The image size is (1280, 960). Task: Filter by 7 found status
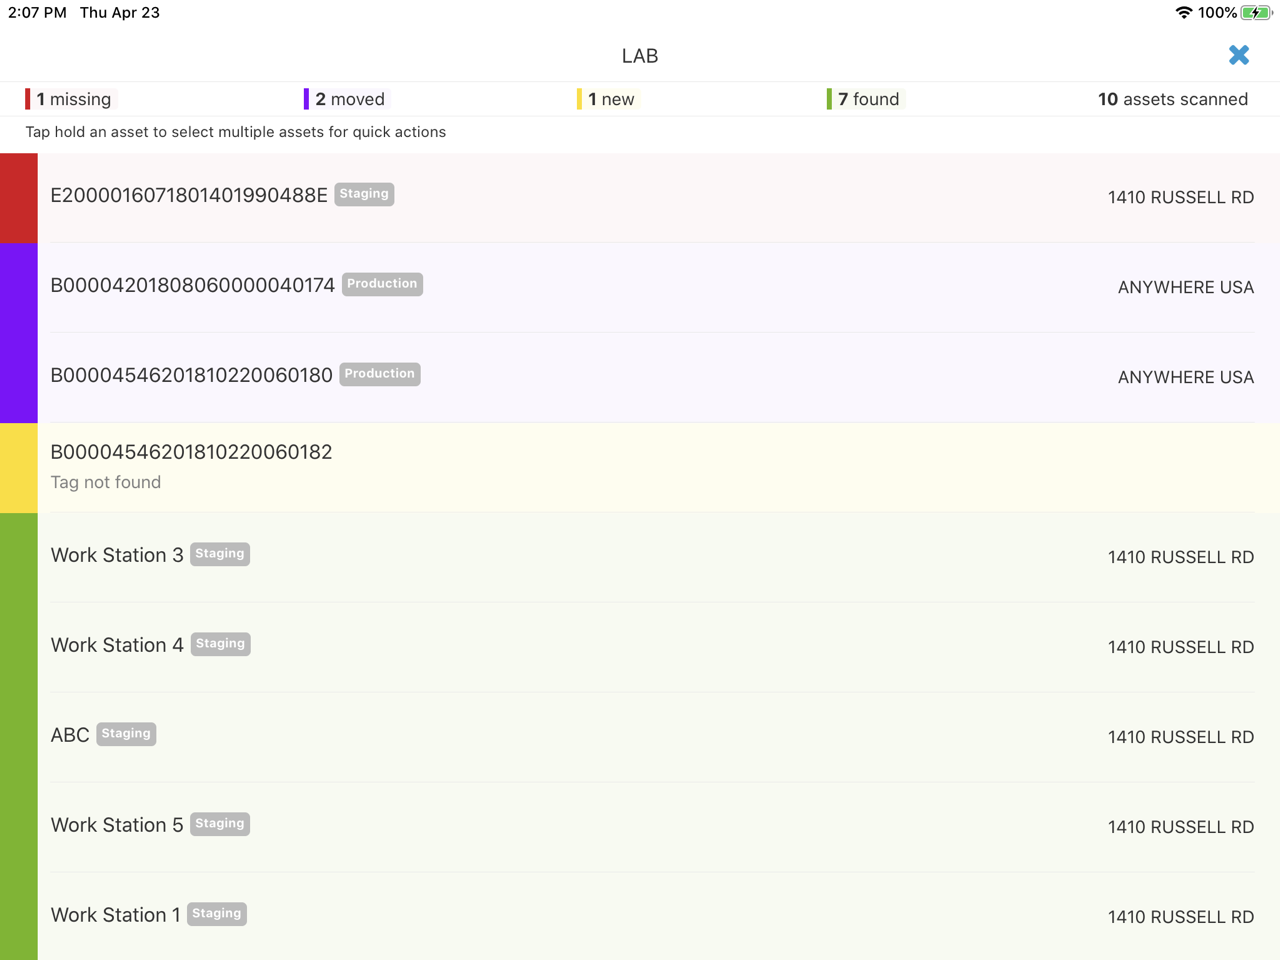point(864,99)
